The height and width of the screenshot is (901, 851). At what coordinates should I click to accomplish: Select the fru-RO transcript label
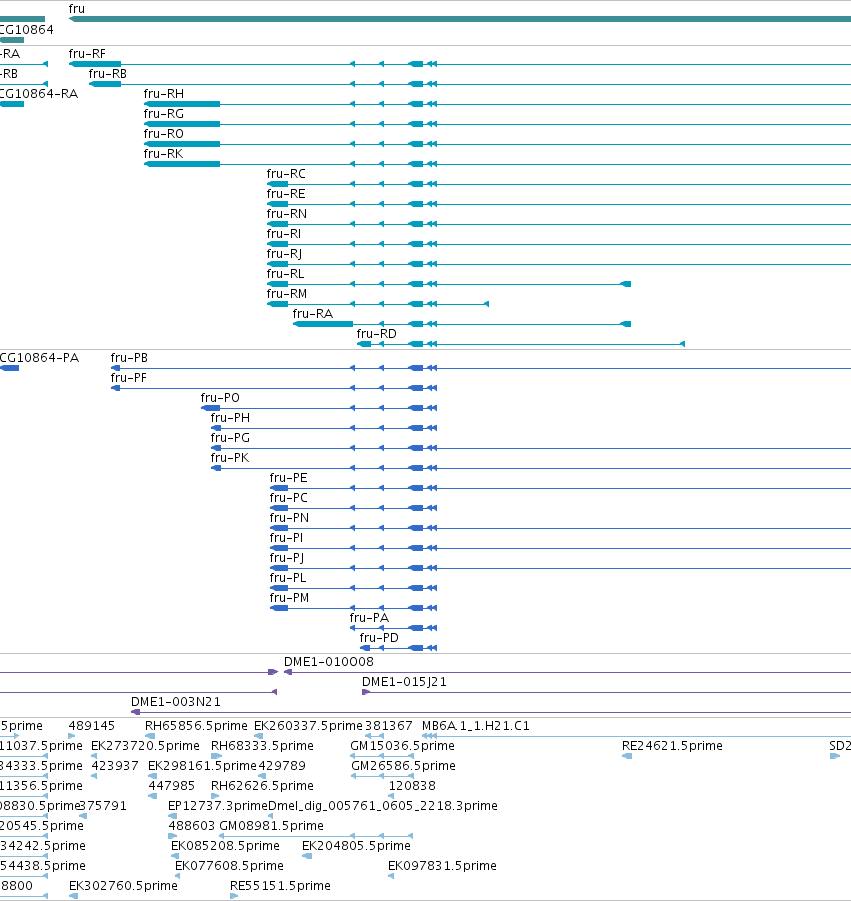(x=164, y=133)
